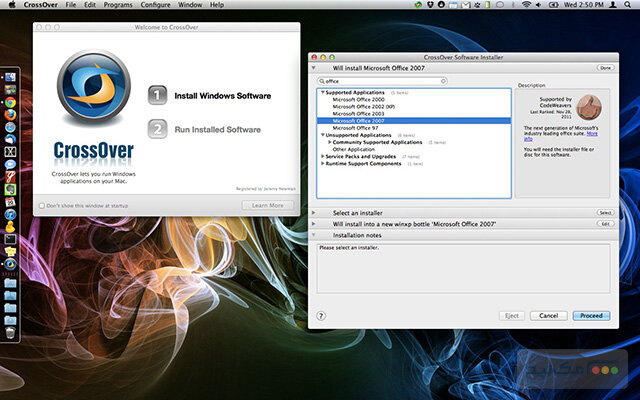This screenshot has width=640, height=400.
Task: Click the volume speaker icon in menu bar
Action: [538, 5]
